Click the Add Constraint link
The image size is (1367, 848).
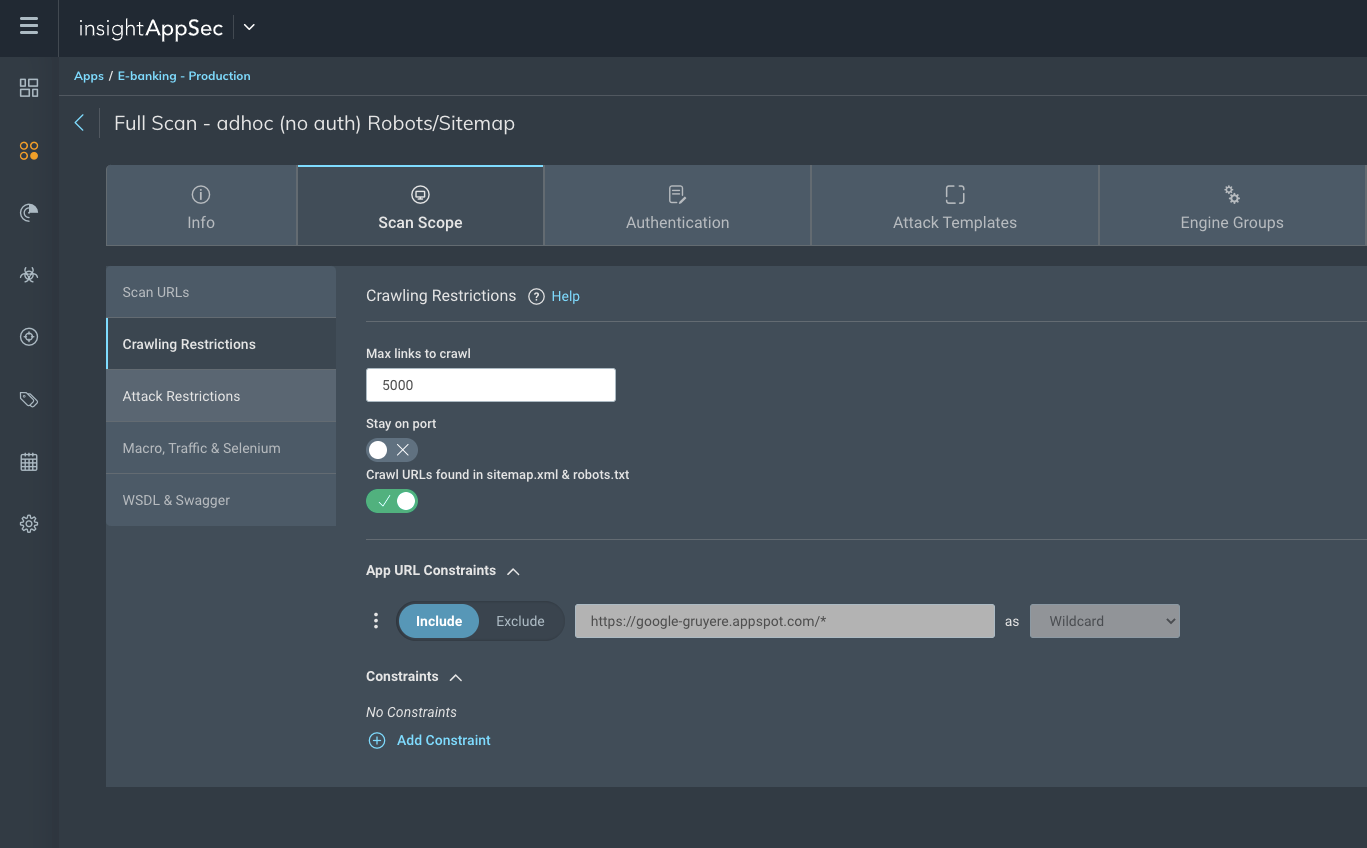443,741
